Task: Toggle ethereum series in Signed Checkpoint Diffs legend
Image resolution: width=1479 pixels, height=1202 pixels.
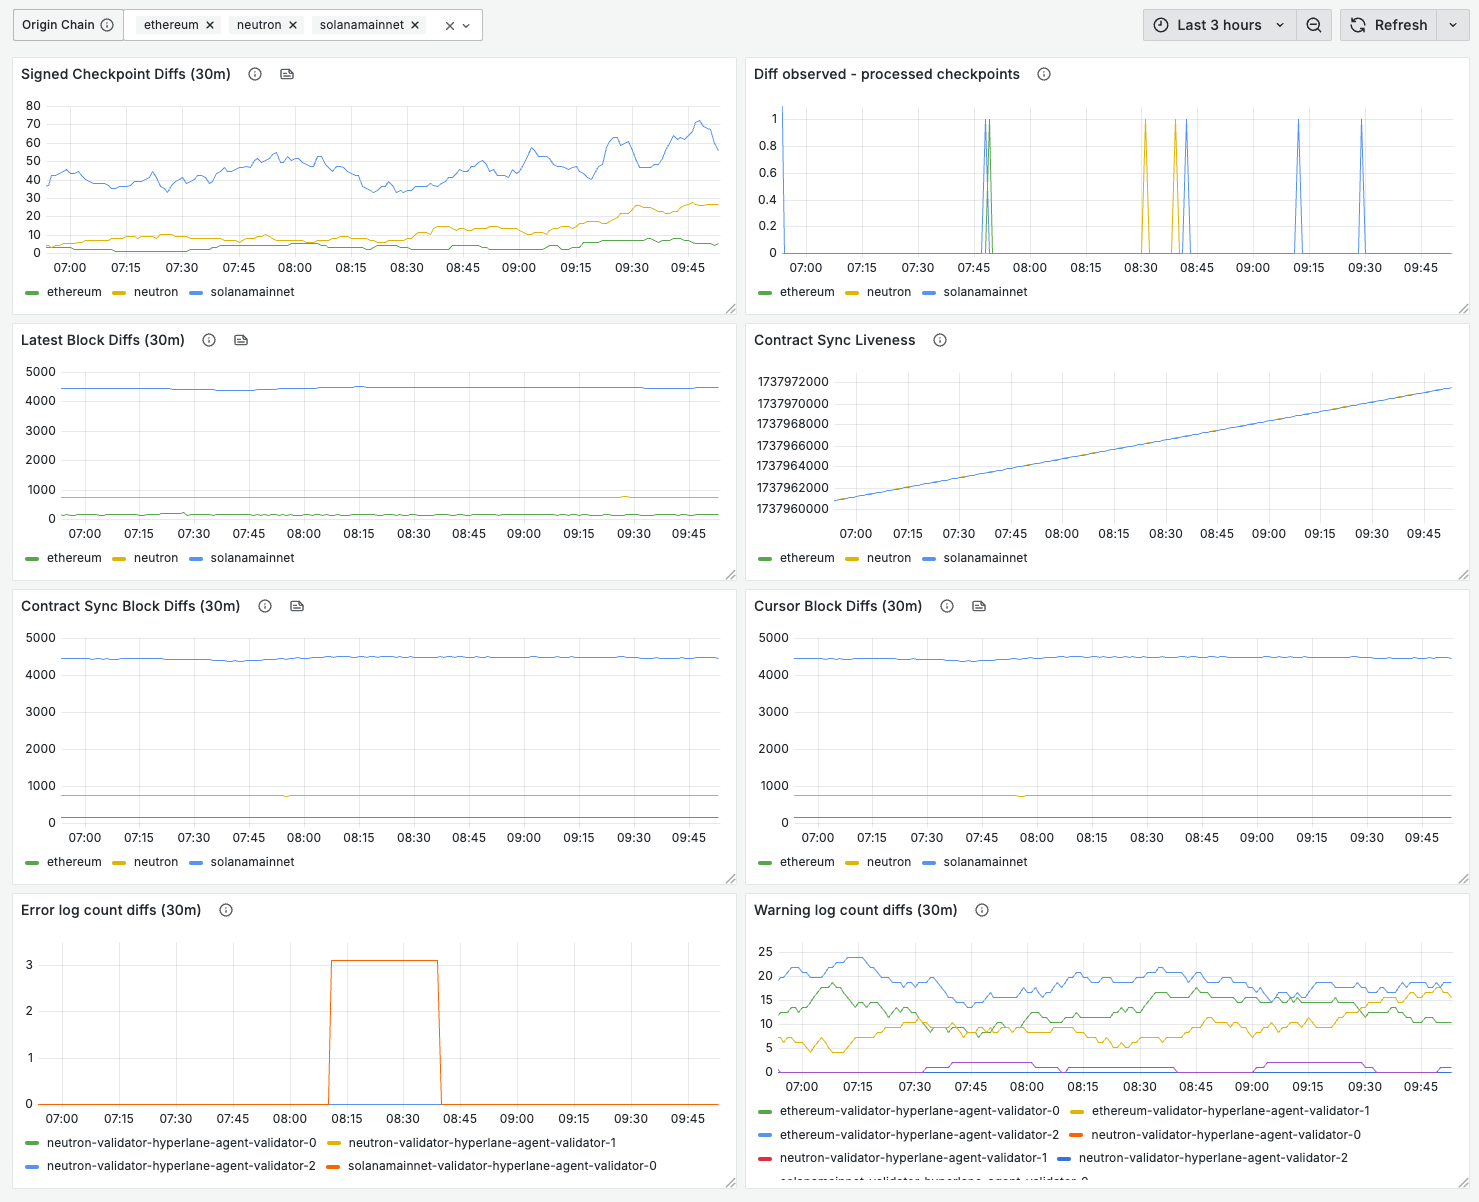Action: point(74,292)
